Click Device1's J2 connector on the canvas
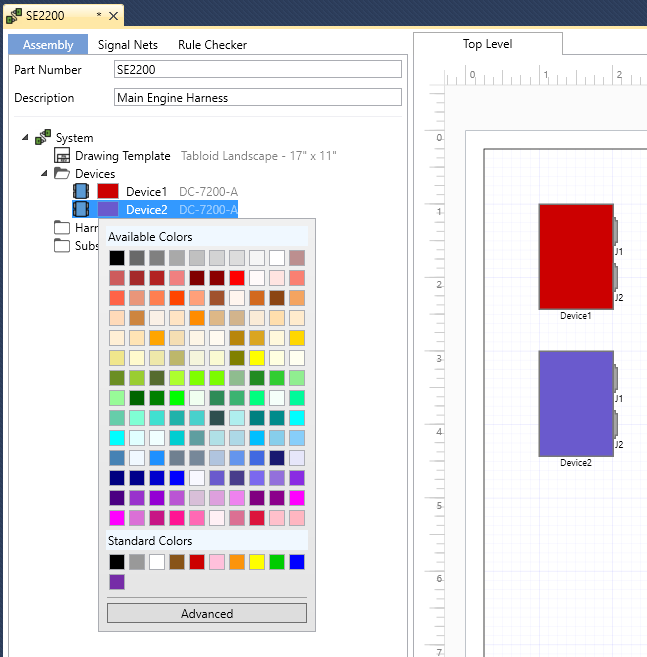The height and width of the screenshot is (657, 647). point(616,277)
